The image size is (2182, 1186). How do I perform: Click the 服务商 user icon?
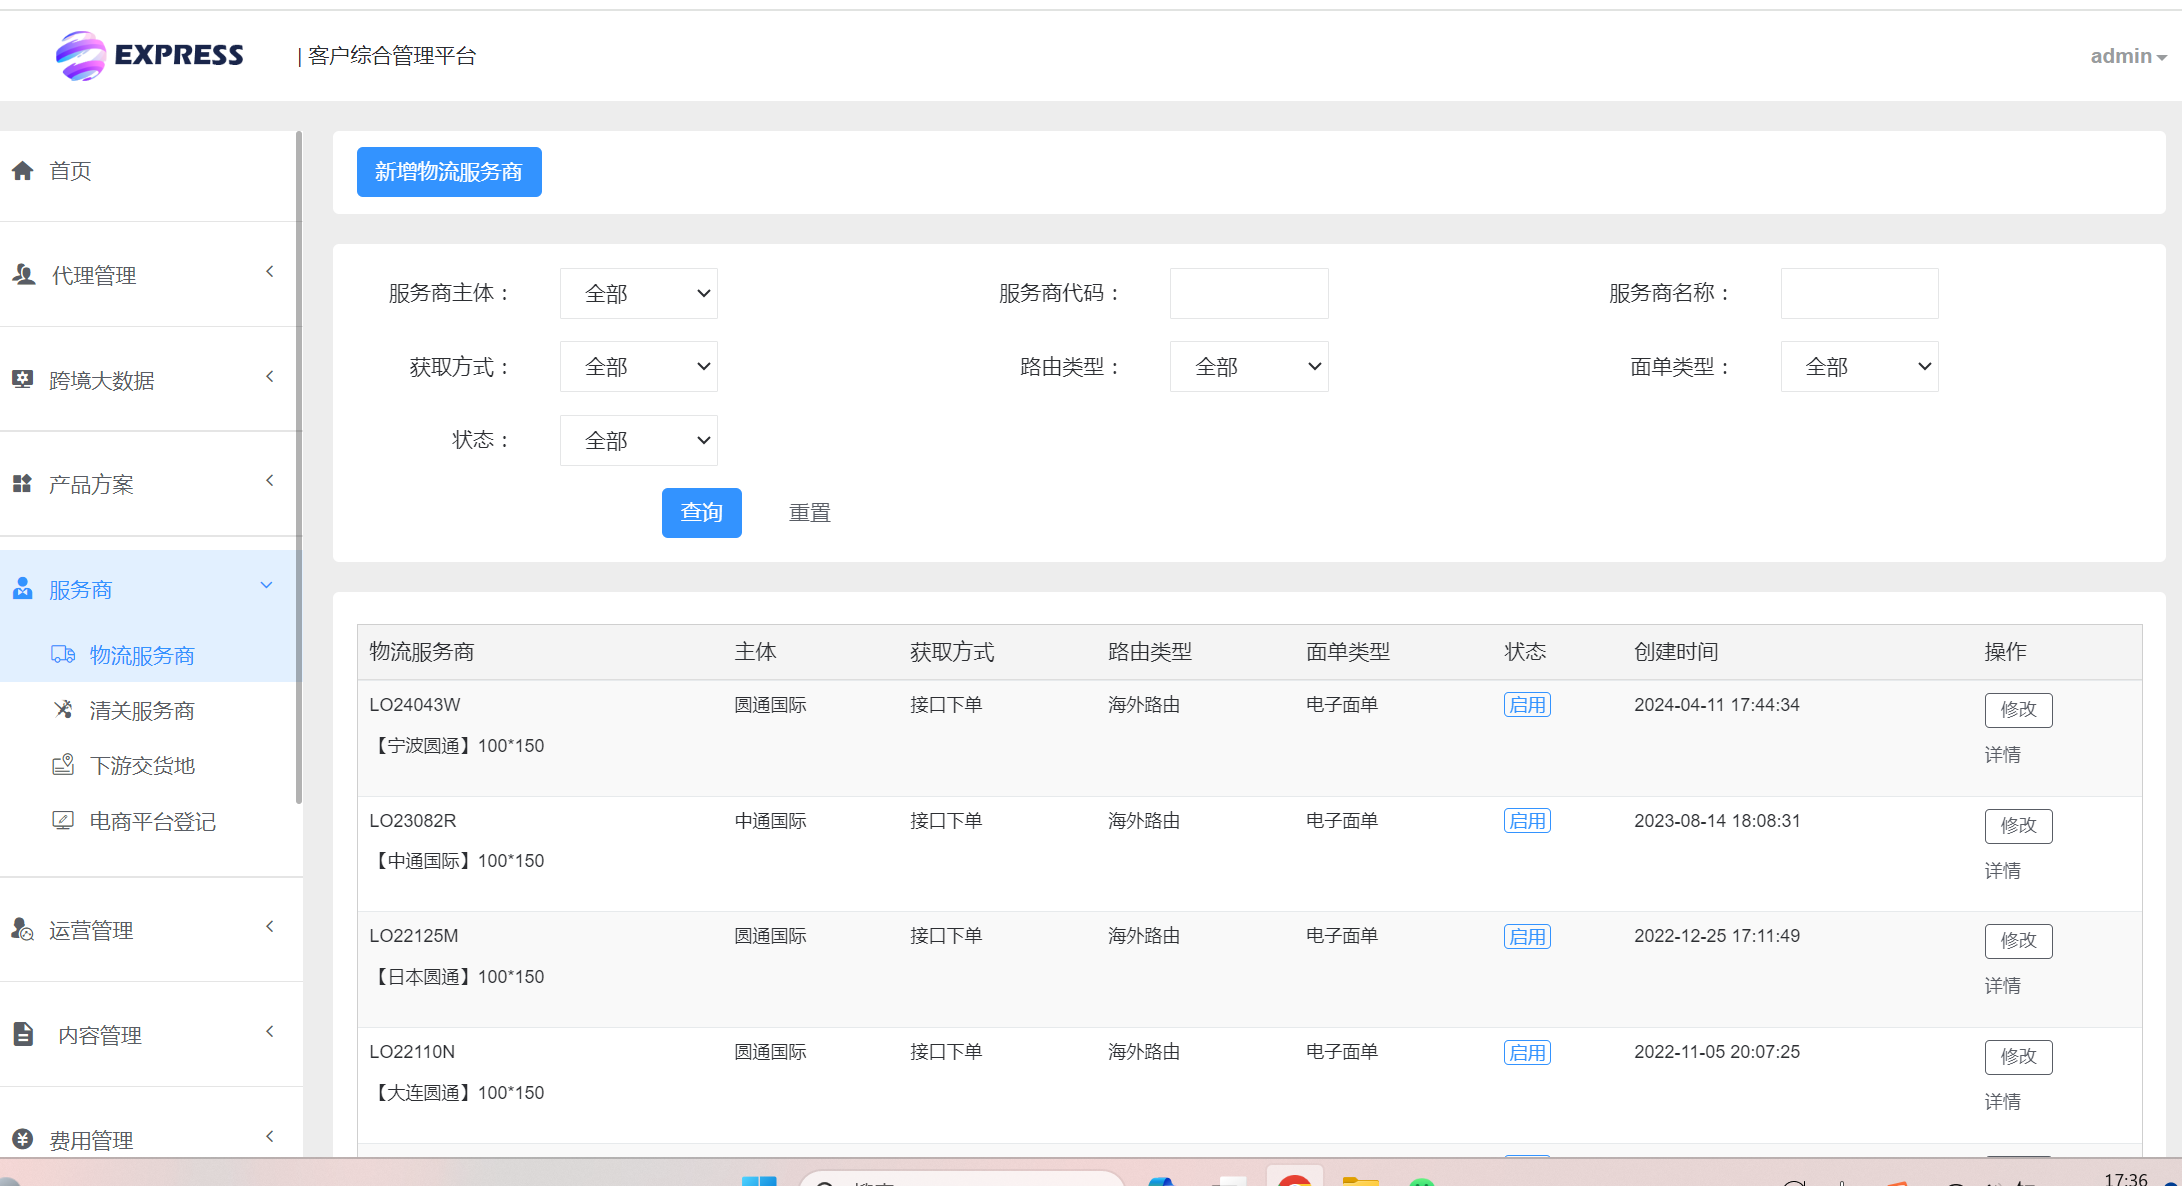[x=22, y=588]
